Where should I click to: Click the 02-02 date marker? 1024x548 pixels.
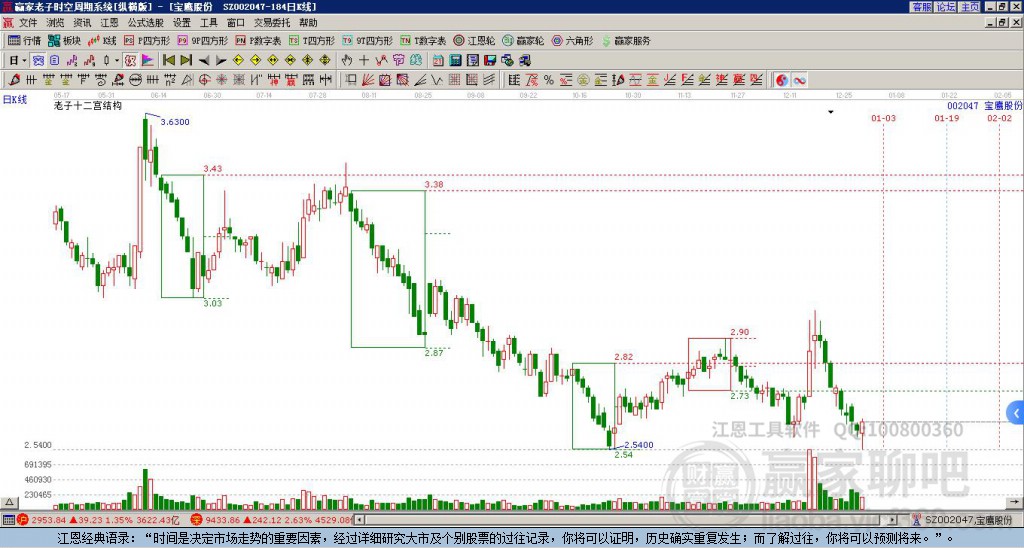tap(999, 118)
